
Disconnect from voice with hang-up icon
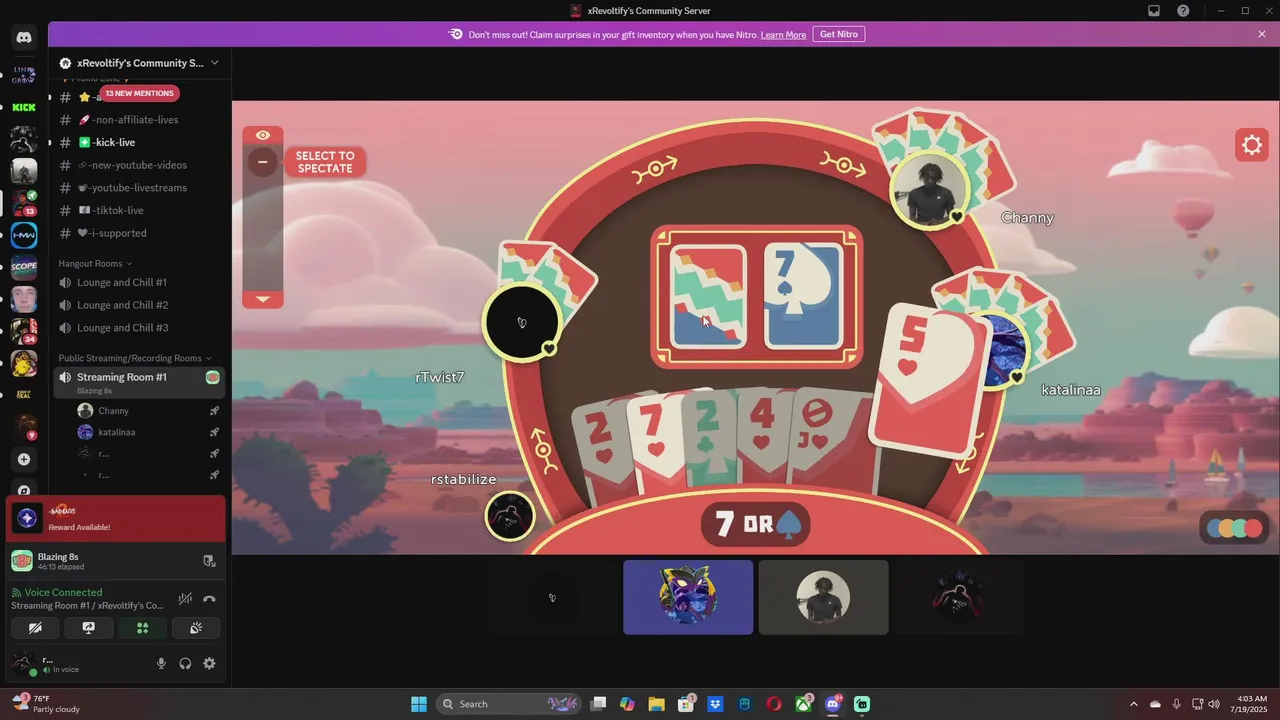tap(209, 599)
